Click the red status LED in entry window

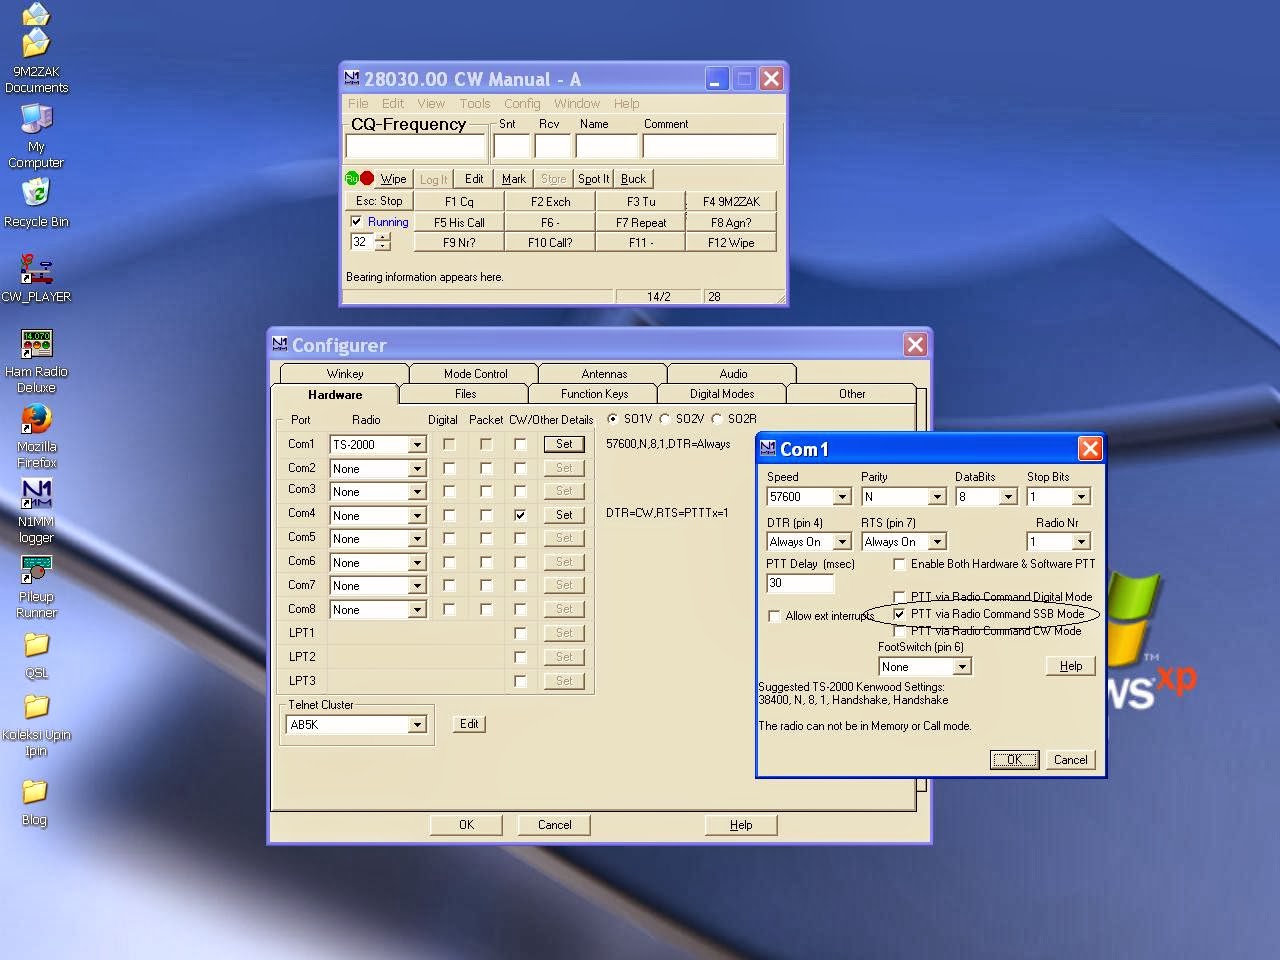click(367, 179)
